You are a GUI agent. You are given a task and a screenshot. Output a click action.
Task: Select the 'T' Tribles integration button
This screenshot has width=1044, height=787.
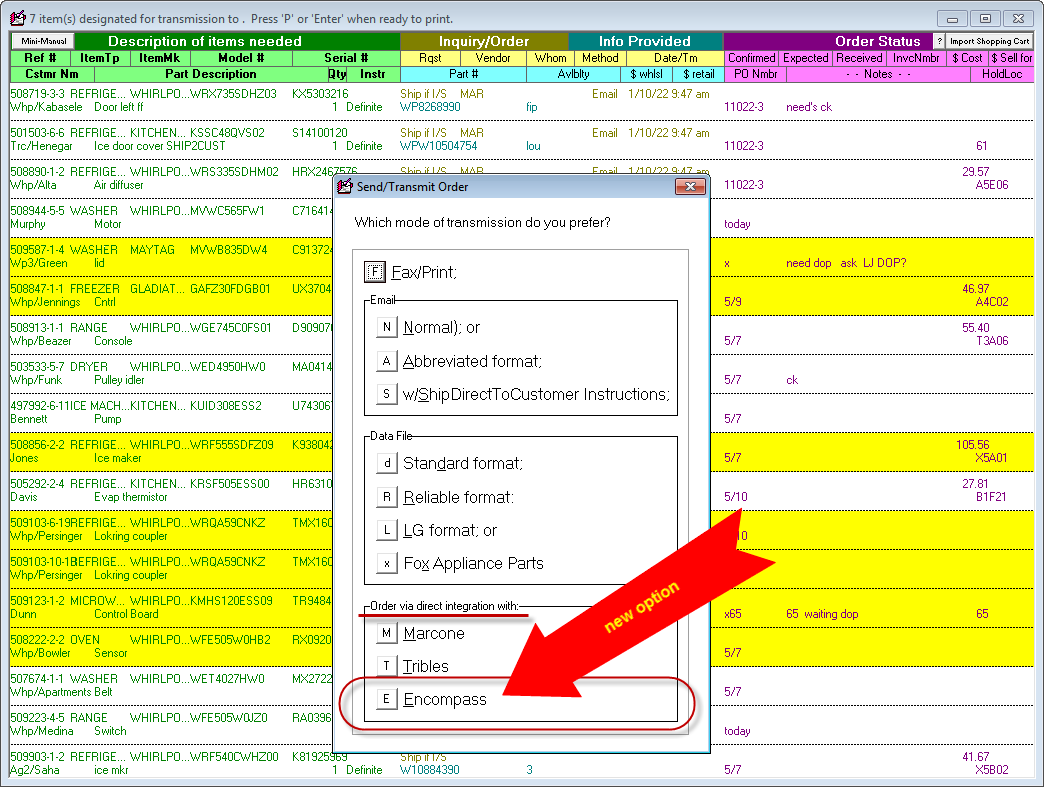387,666
